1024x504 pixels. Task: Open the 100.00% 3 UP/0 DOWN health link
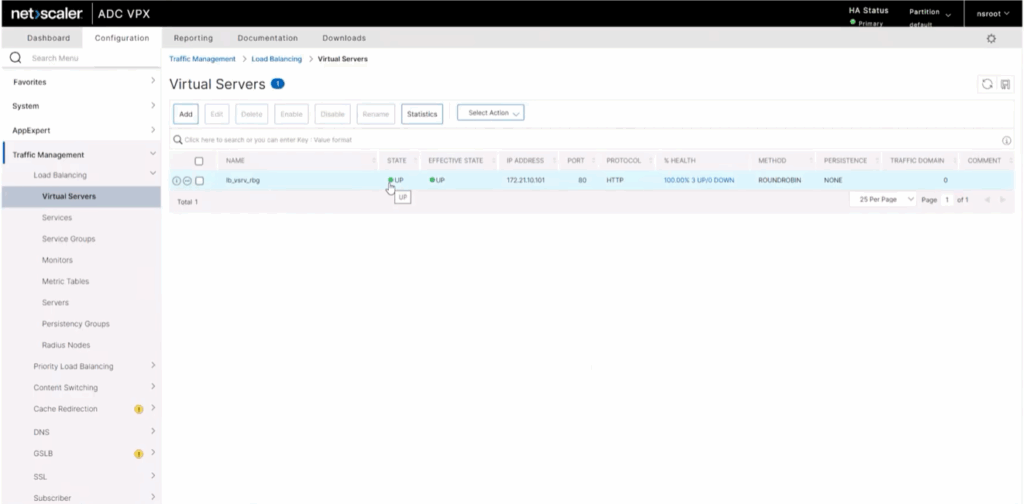(x=699, y=180)
